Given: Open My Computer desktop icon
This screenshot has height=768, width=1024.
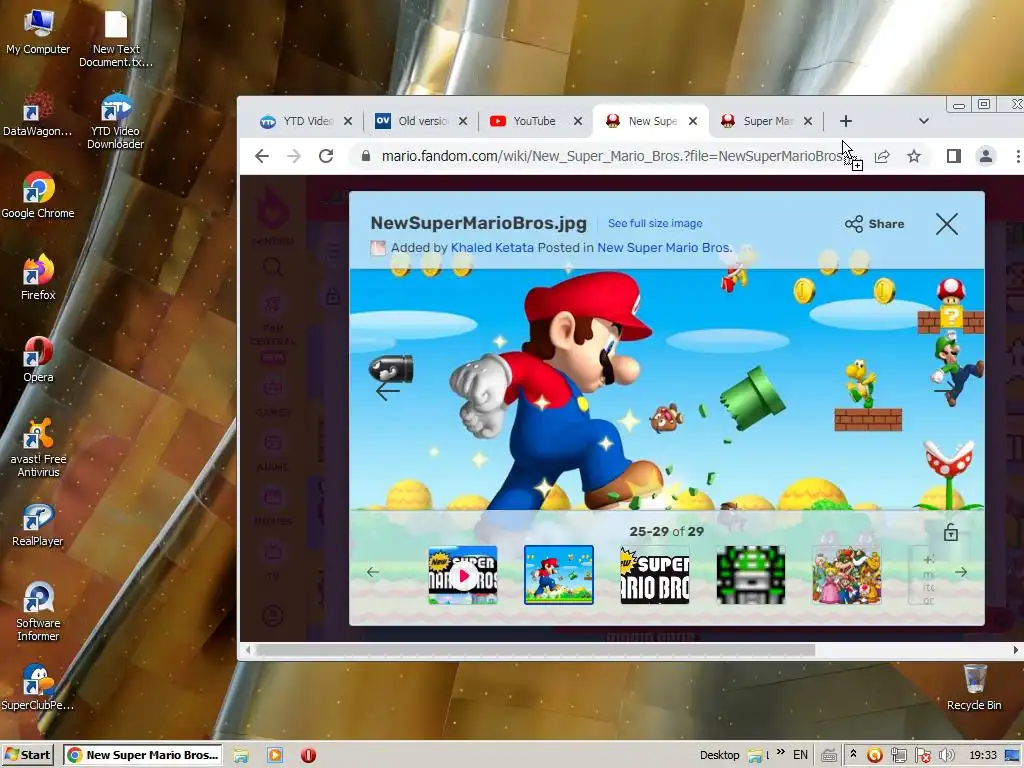Looking at the screenshot, I should click(38, 32).
